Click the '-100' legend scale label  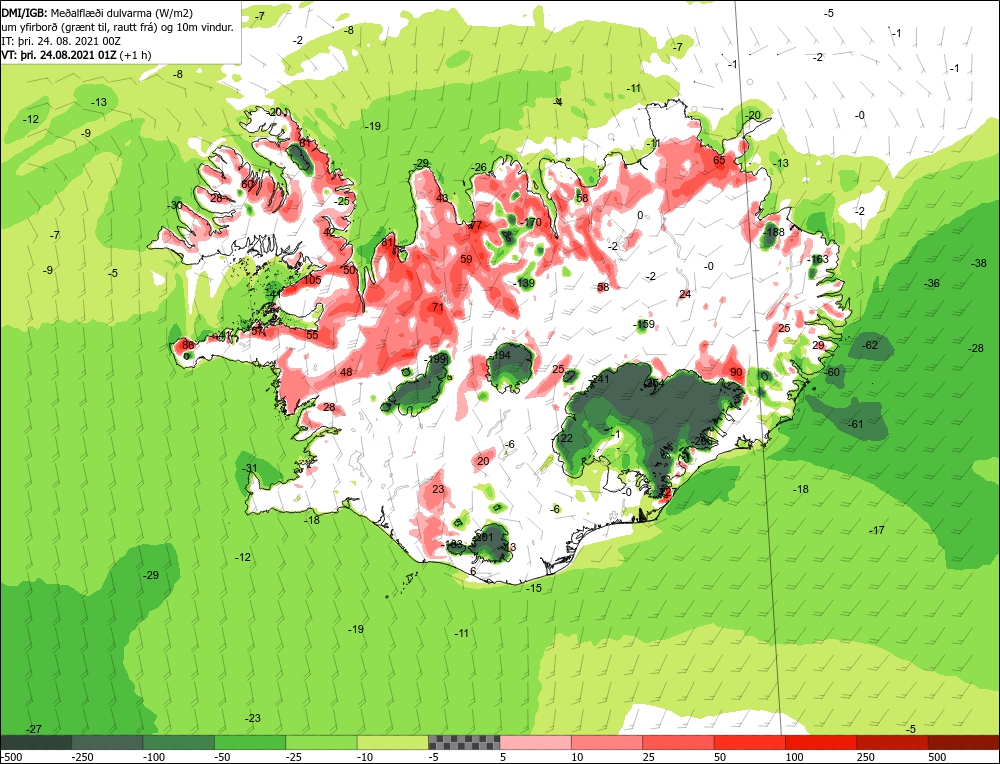(154, 757)
